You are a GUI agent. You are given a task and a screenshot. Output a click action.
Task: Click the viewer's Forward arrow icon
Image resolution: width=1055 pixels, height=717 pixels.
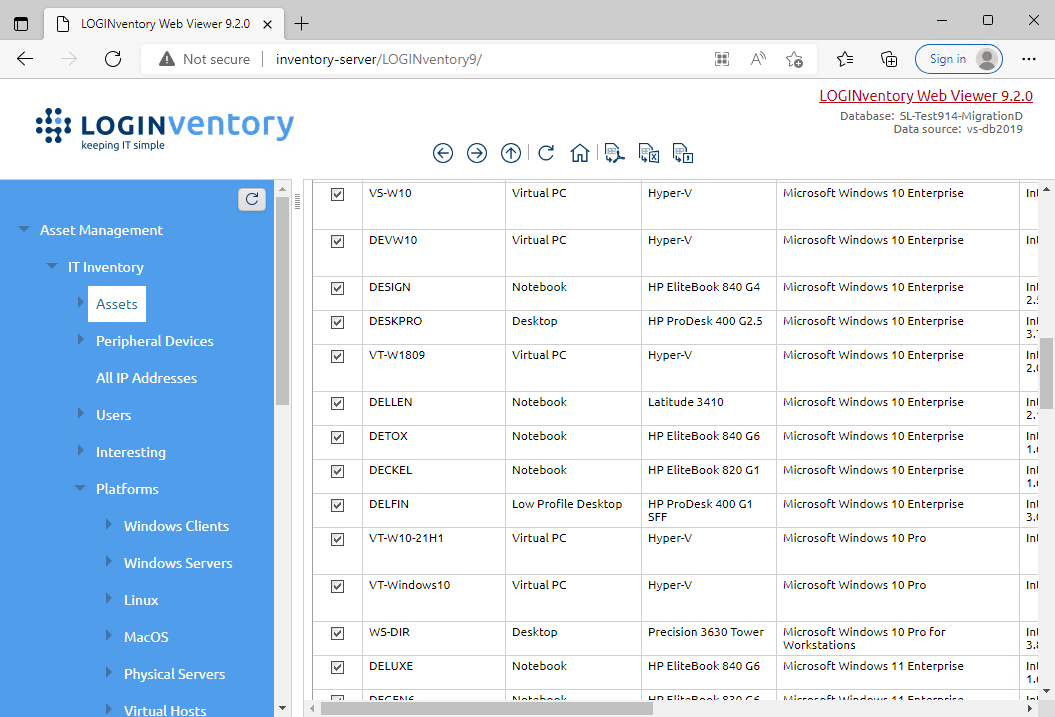click(x=477, y=153)
